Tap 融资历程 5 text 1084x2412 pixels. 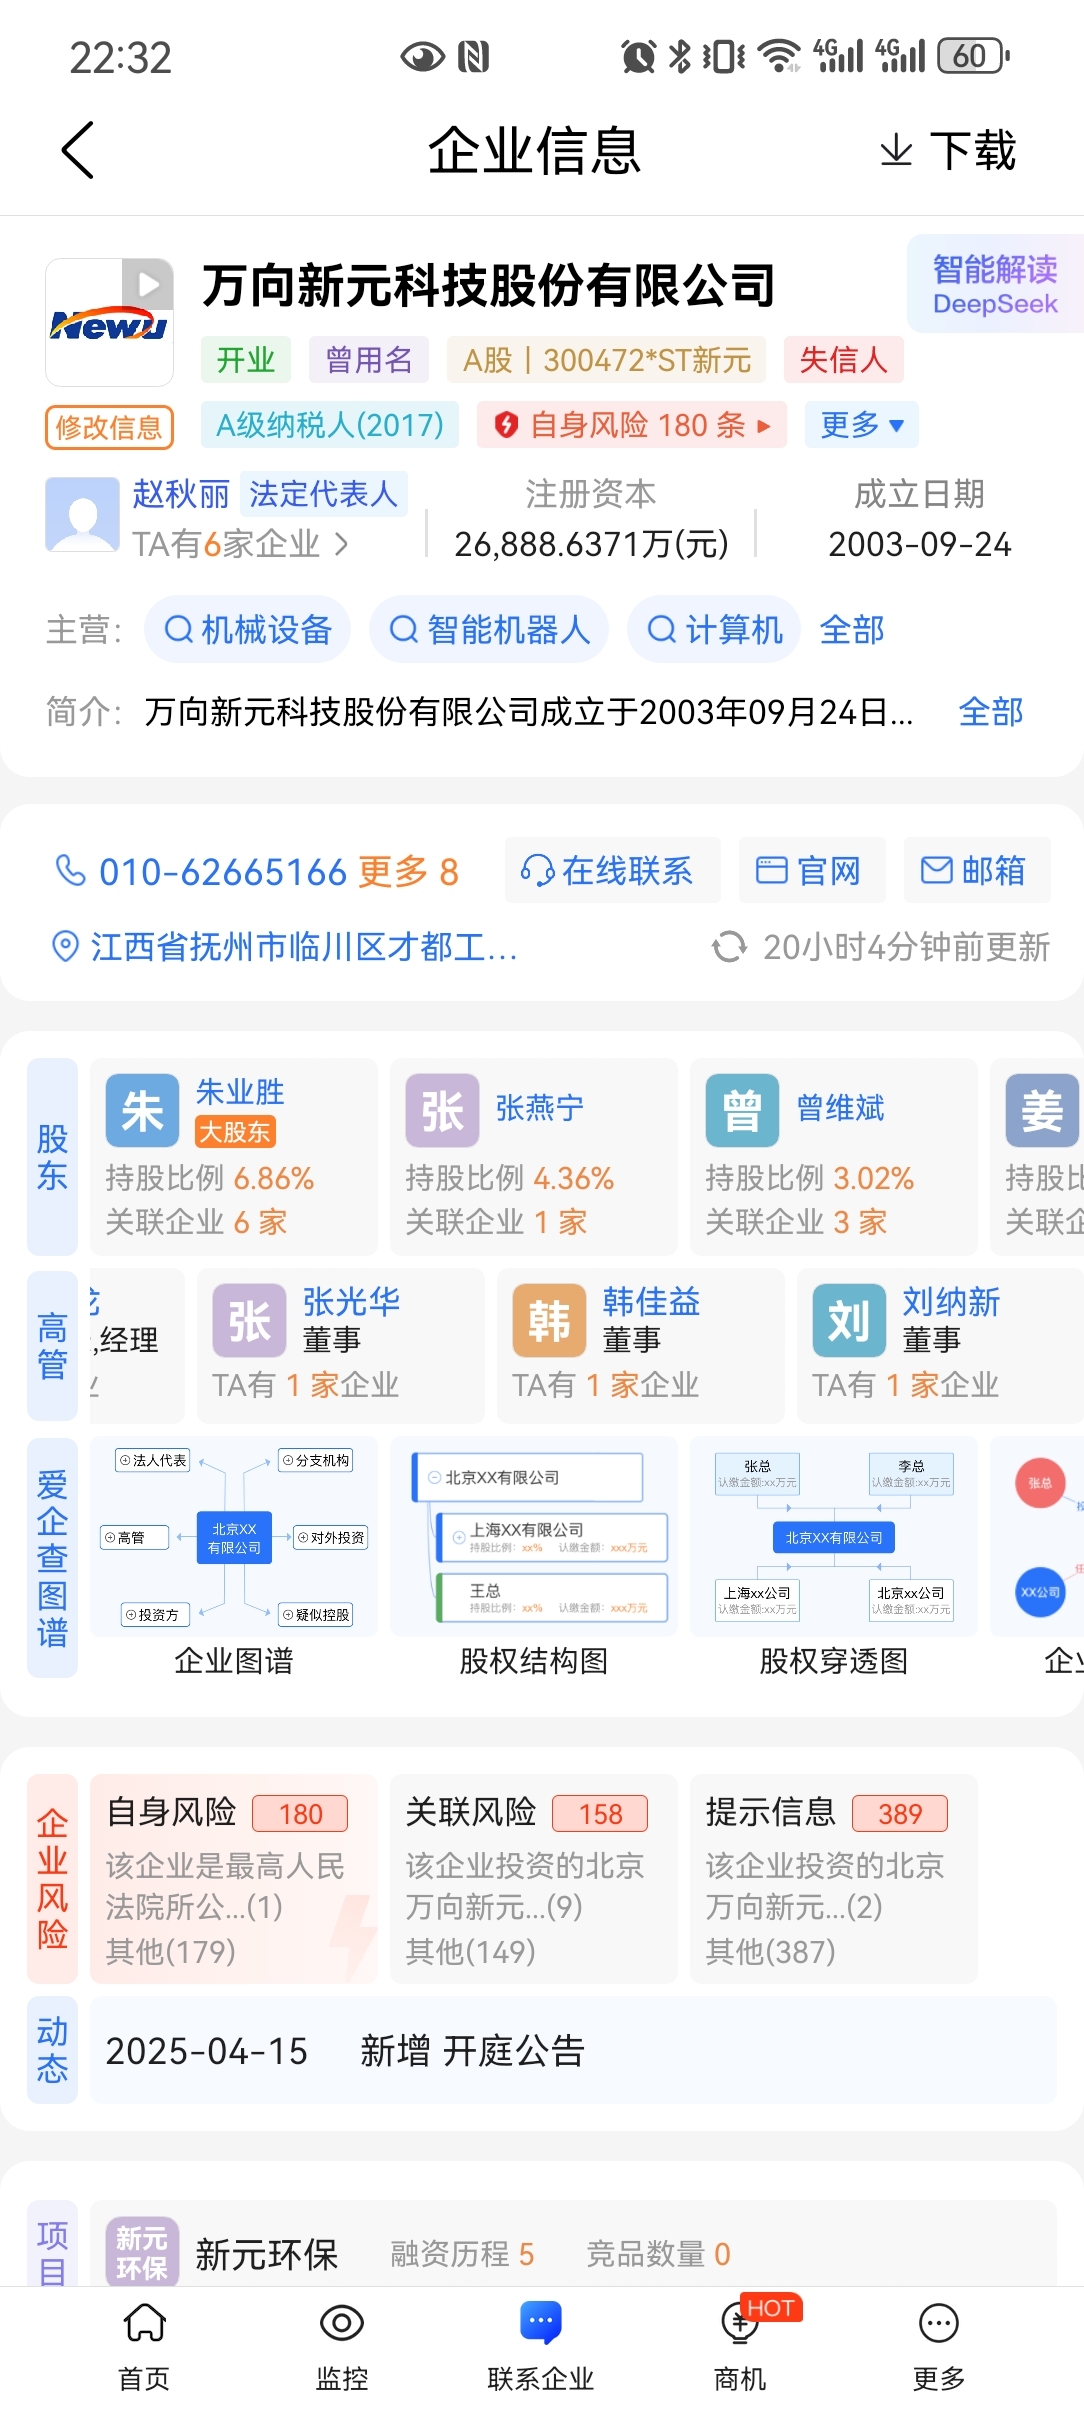462,2254
